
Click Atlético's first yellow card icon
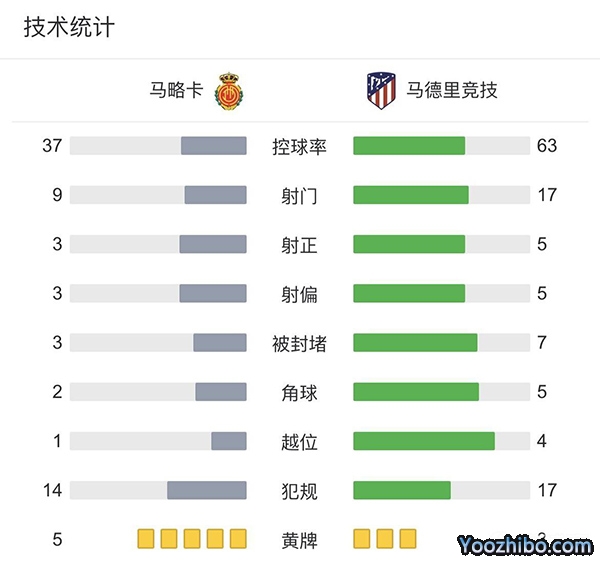pyautogui.click(x=362, y=539)
